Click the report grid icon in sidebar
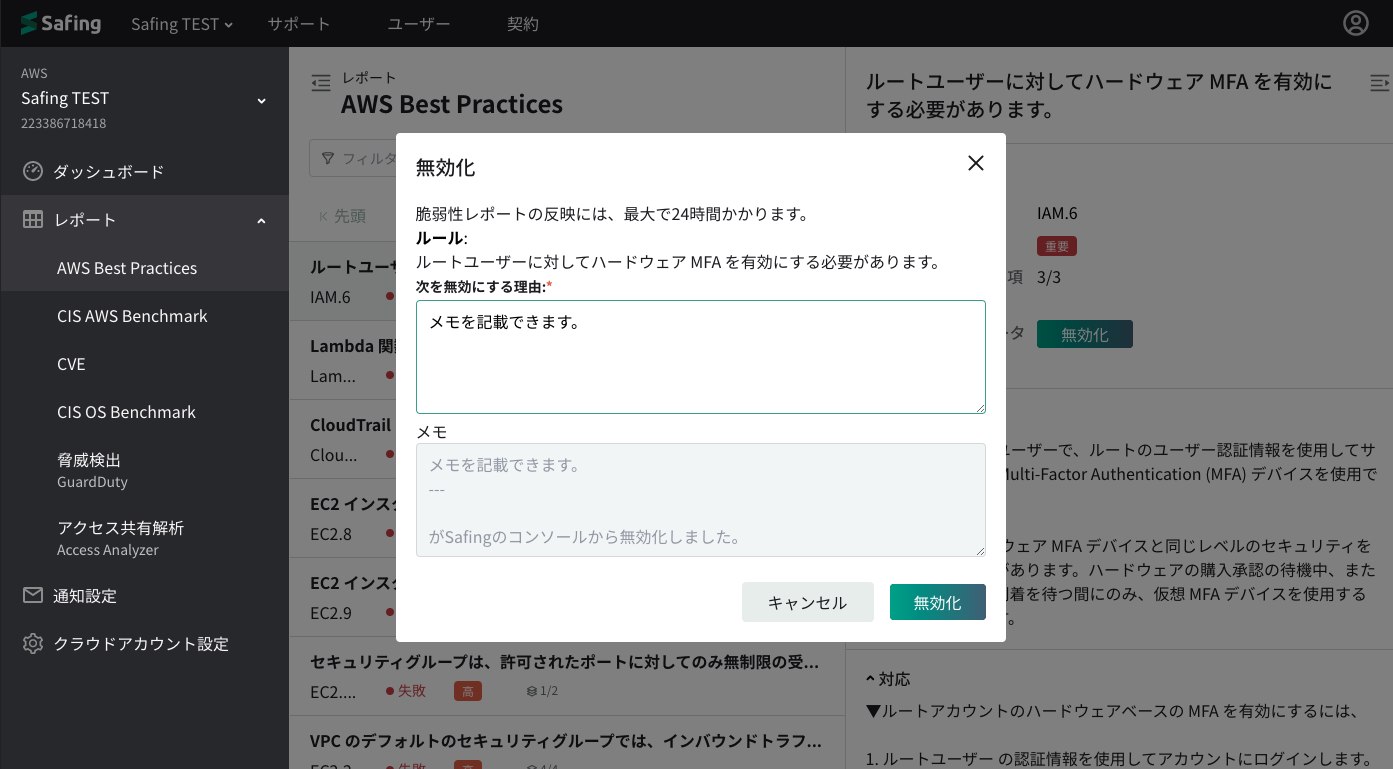The height and width of the screenshot is (769, 1393). point(33,219)
